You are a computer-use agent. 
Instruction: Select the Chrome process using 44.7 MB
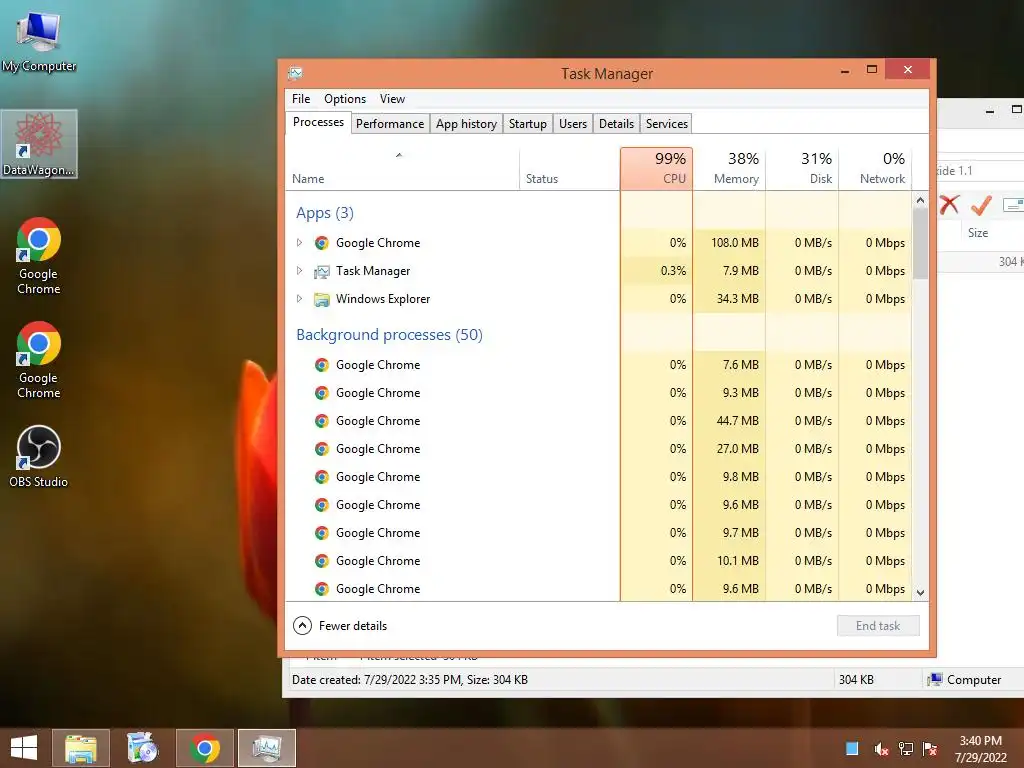click(x=598, y=421)
